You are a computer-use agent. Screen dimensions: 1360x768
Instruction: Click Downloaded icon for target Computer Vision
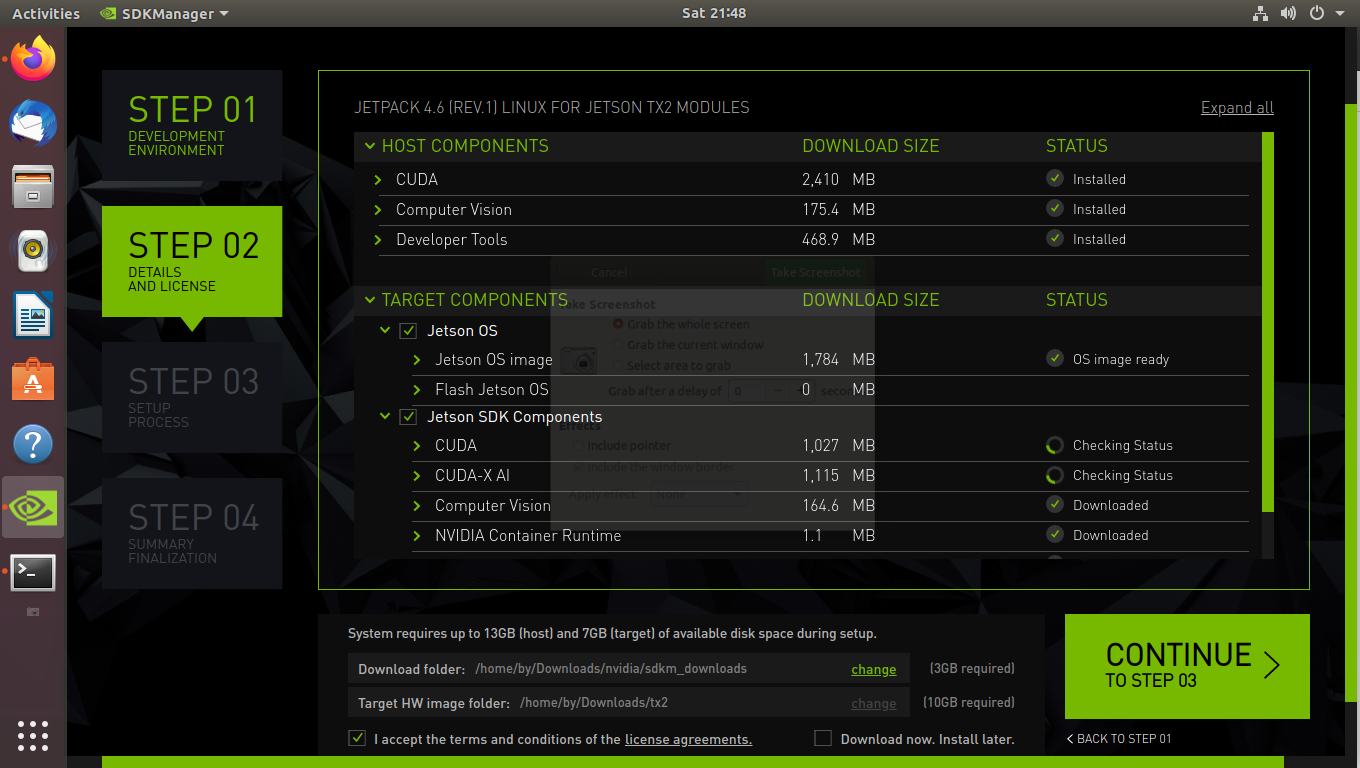click(1054, 504)
